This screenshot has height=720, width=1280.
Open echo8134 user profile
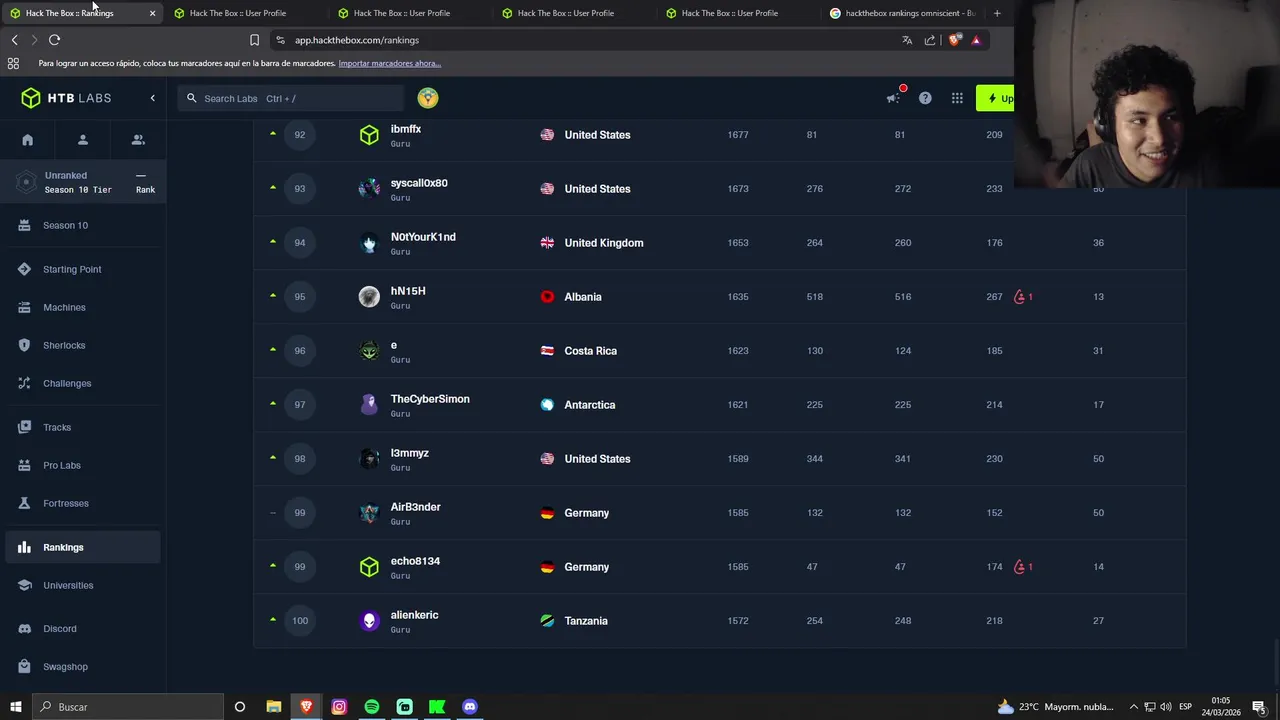click(x=415, y=561)
